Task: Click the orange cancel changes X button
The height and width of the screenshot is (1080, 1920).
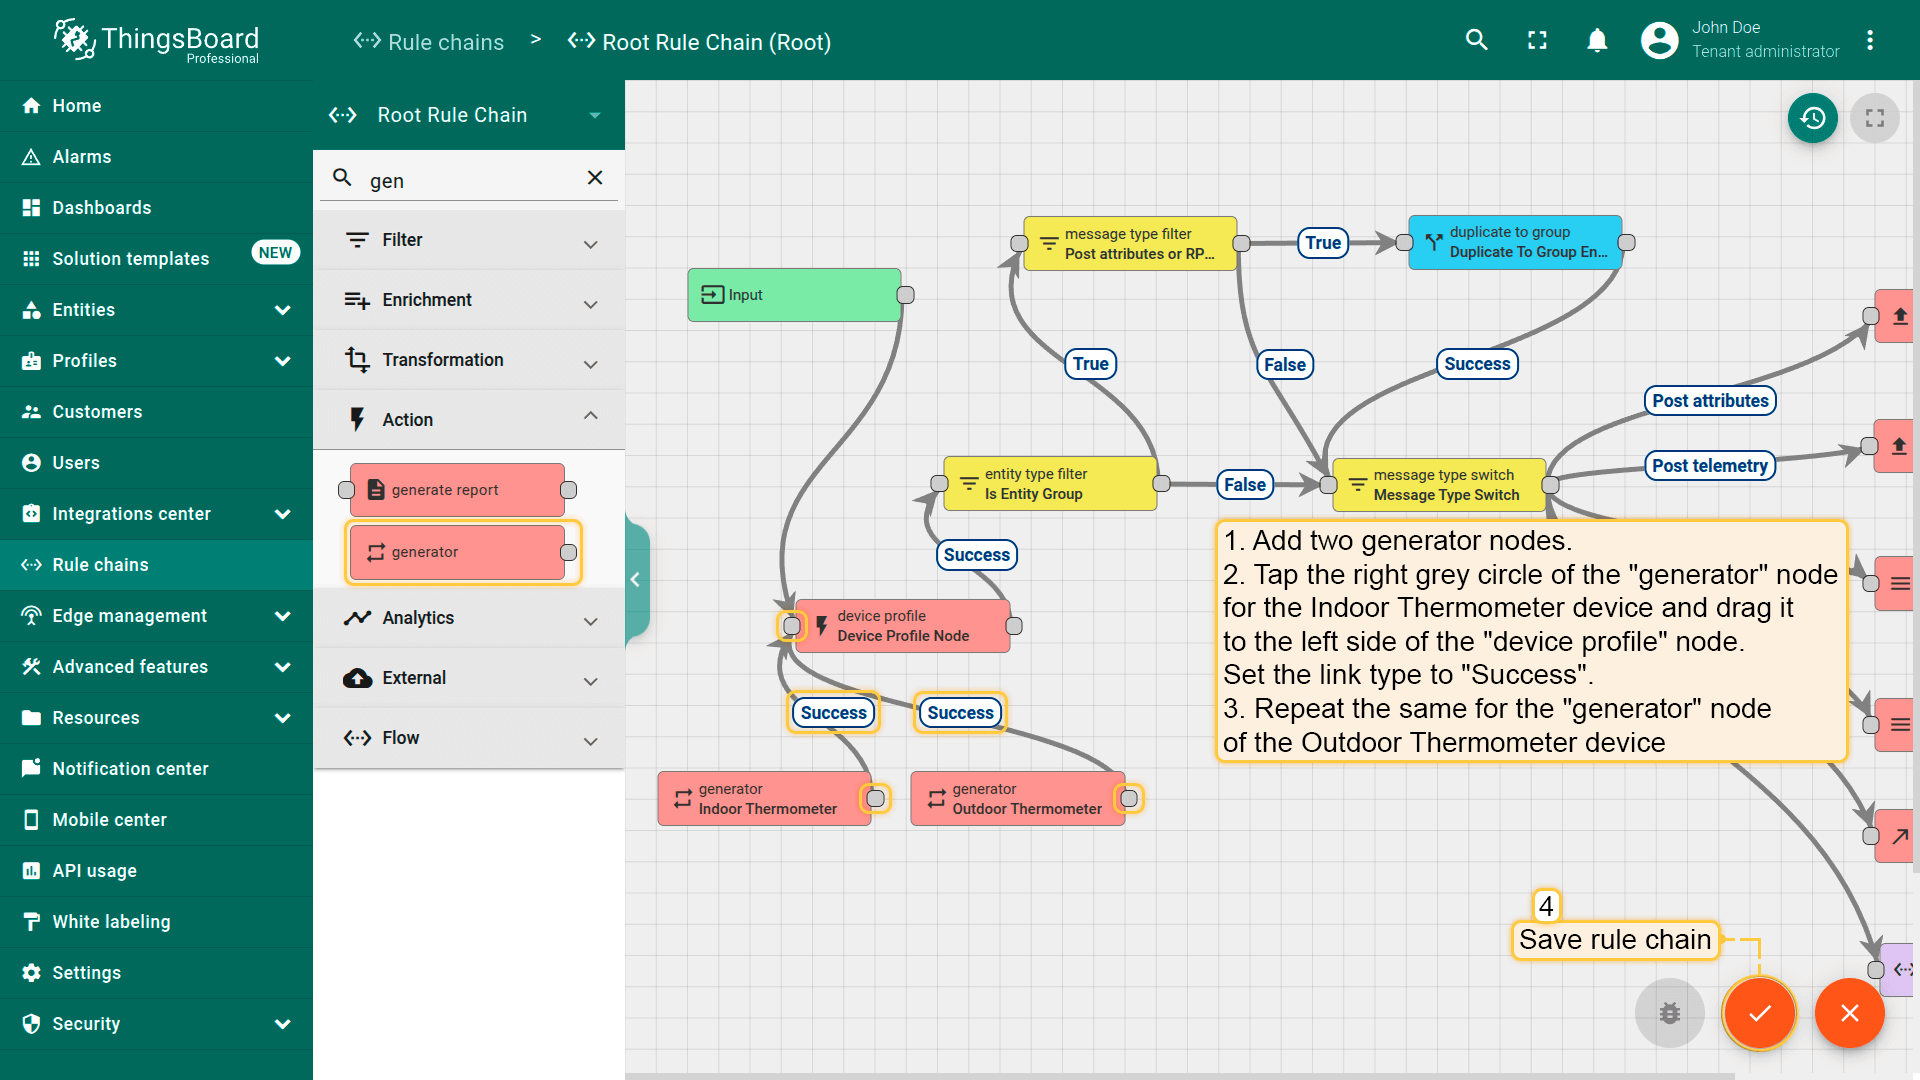Action: (x=1849, y=1013)
